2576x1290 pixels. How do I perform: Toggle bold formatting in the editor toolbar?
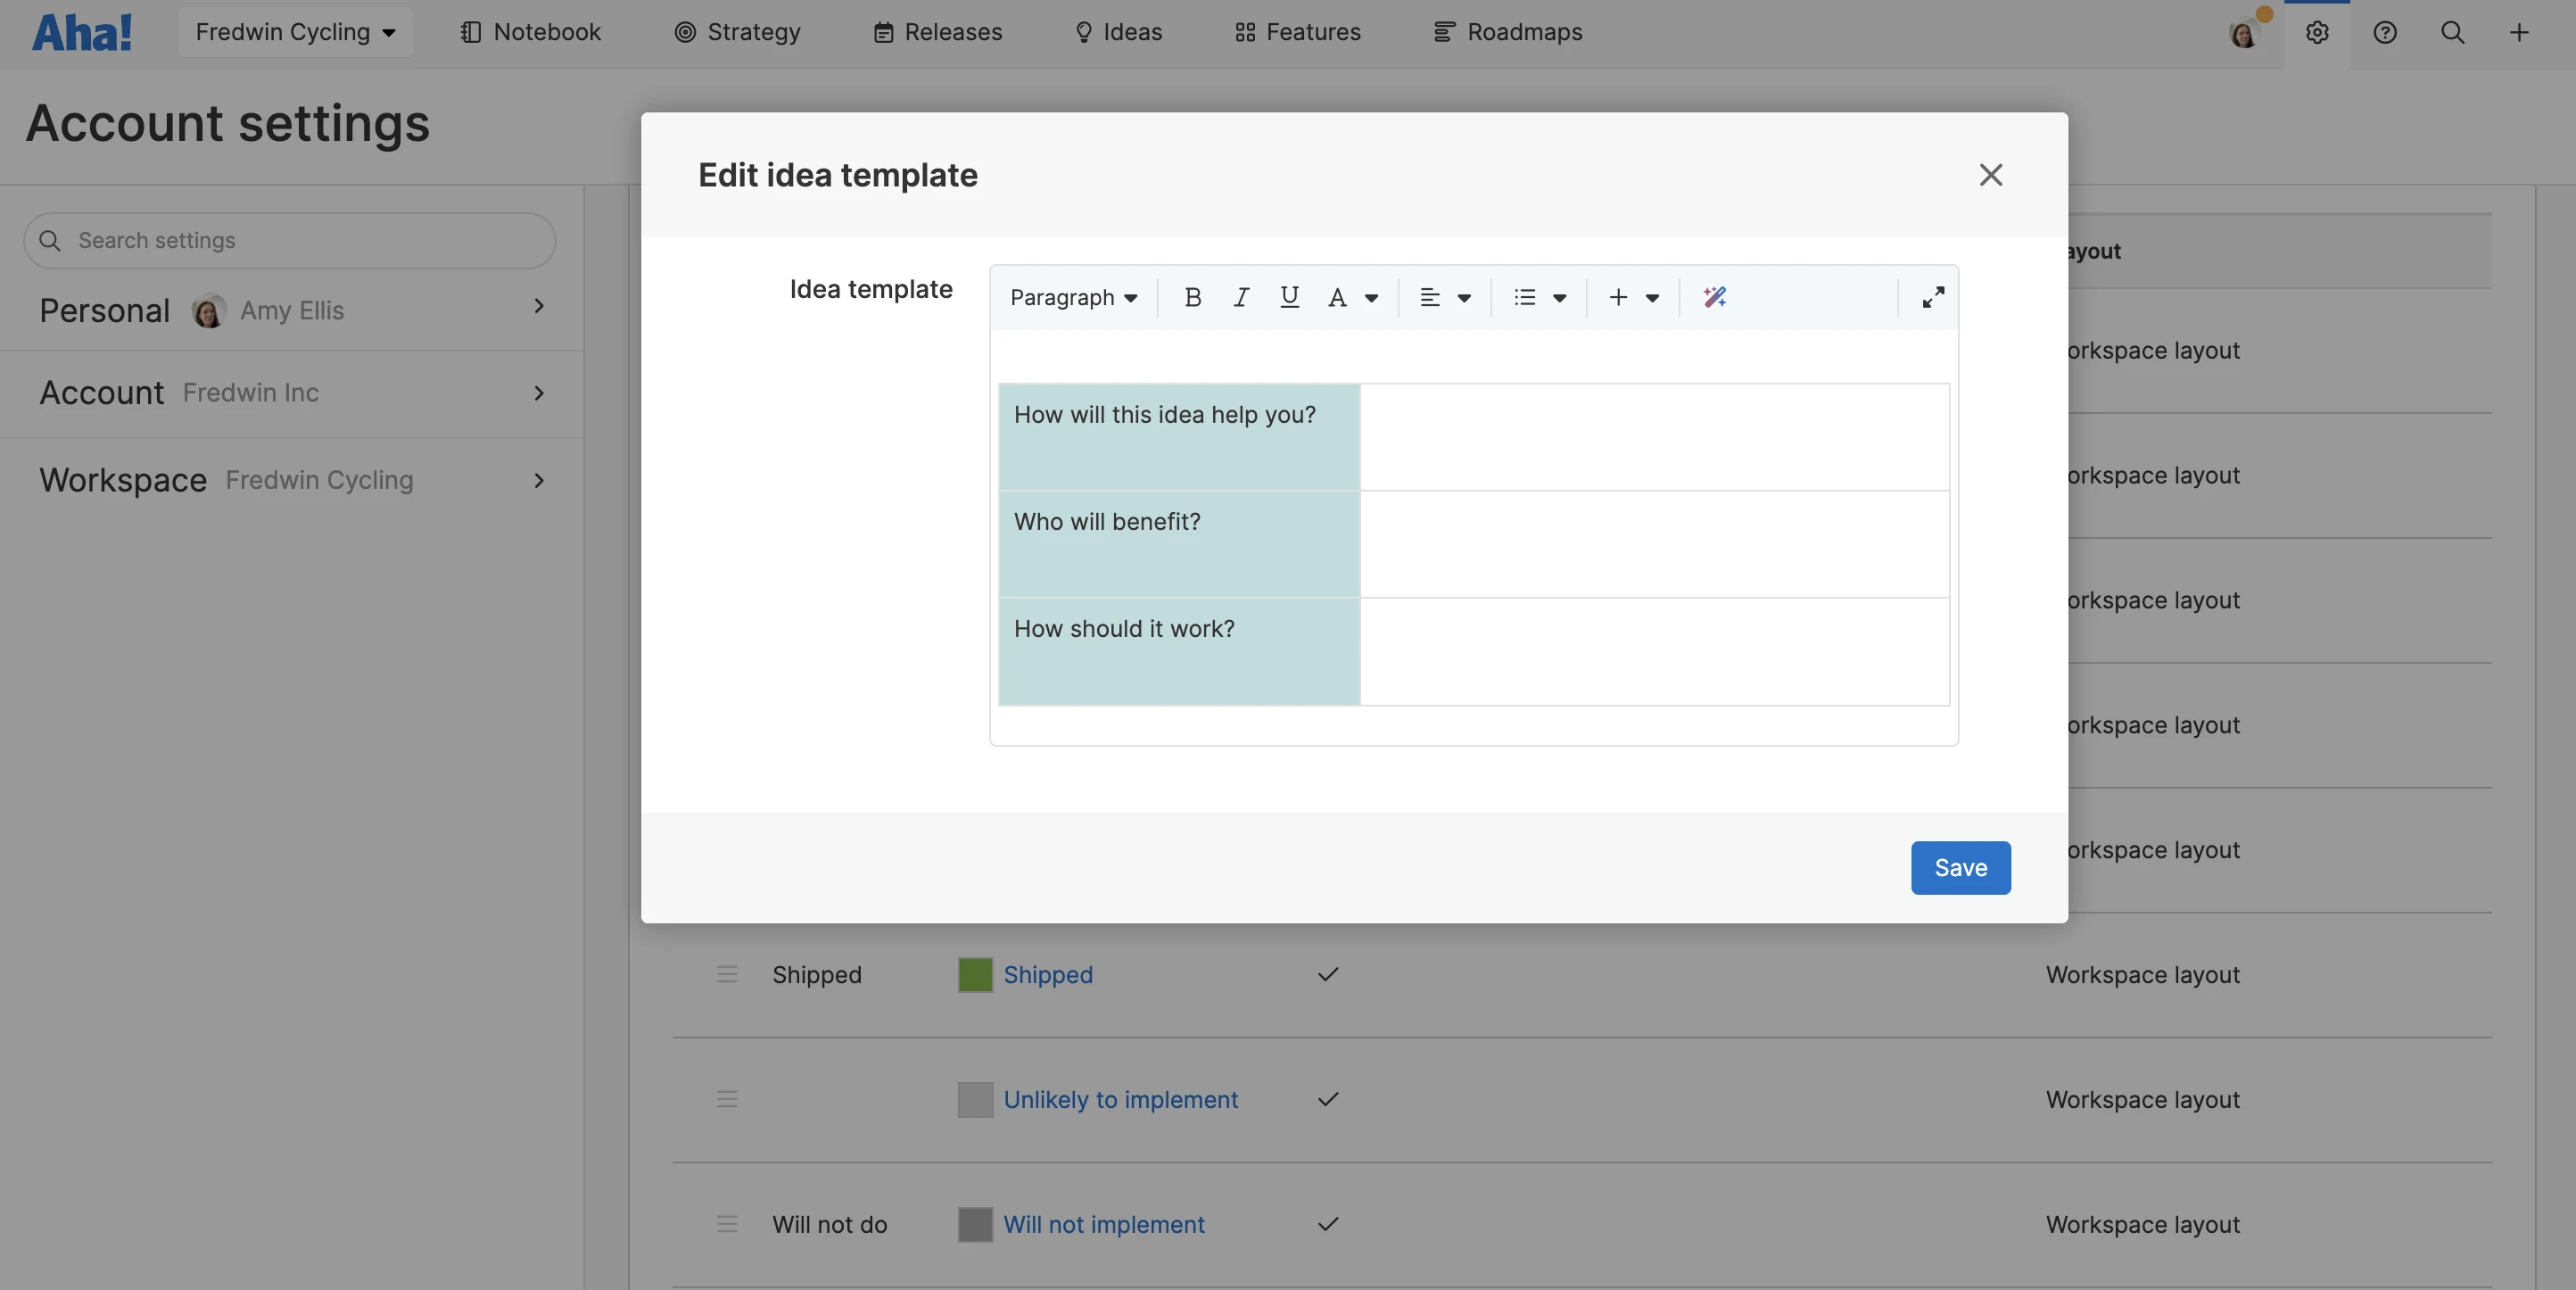(1192, 297)
